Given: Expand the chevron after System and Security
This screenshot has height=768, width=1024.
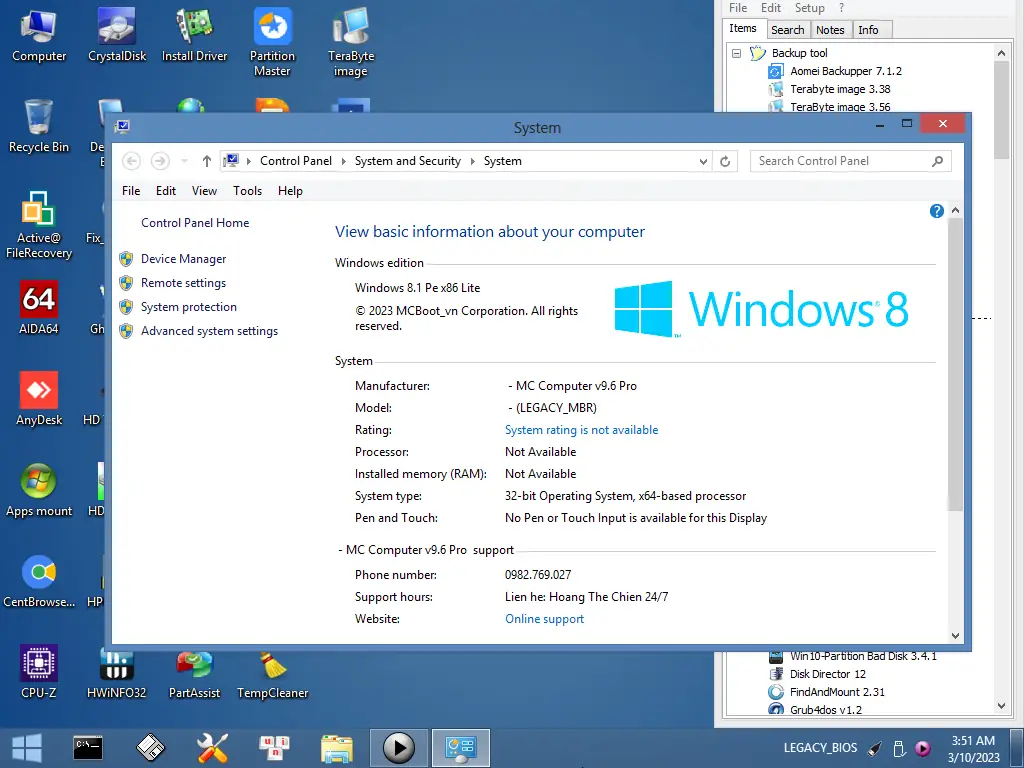Looking at the screenshot, I should [473, 161].
